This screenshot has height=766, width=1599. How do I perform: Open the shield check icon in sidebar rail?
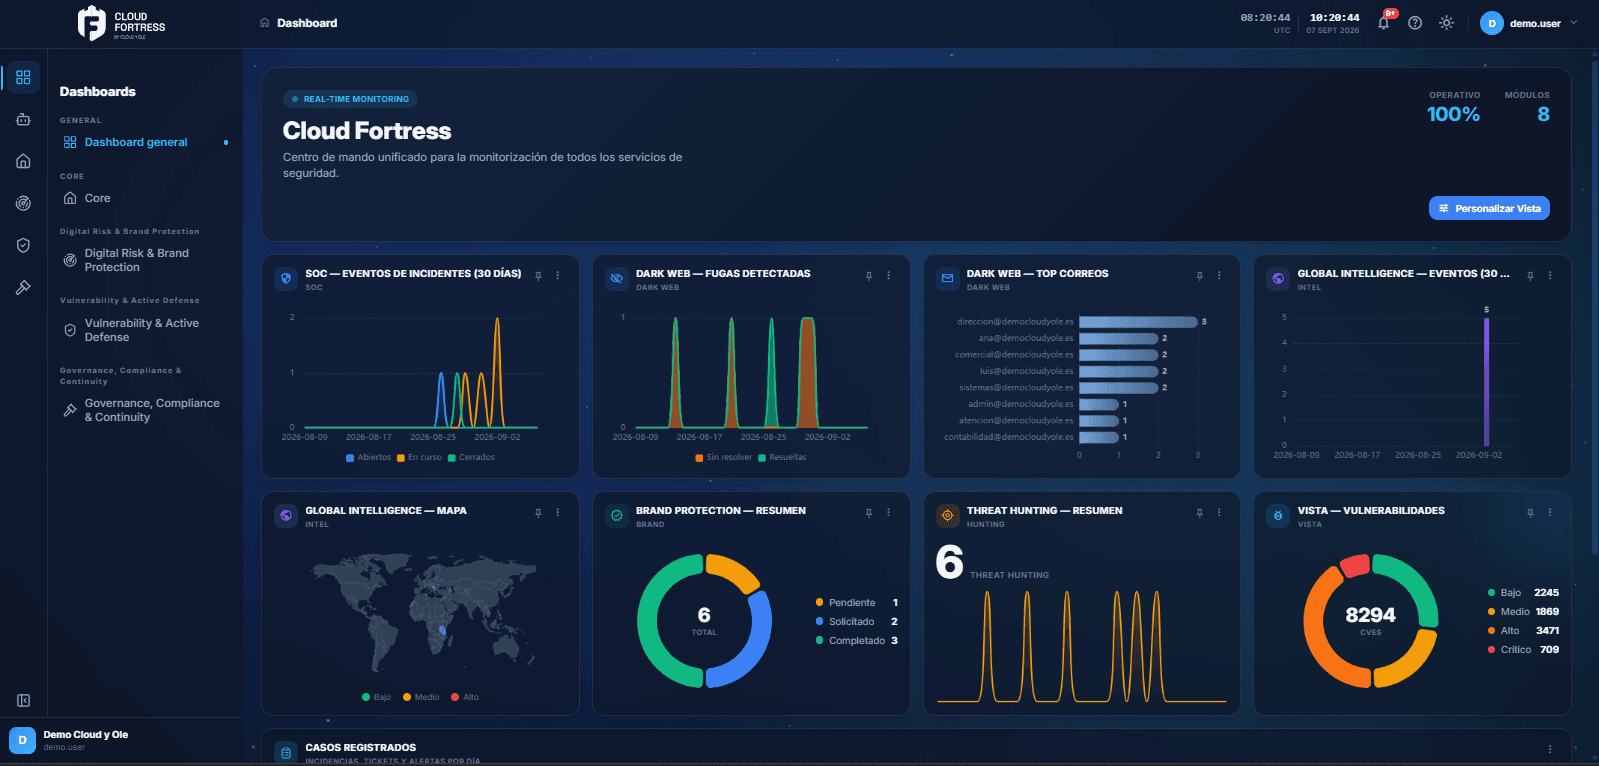point(23,245)
